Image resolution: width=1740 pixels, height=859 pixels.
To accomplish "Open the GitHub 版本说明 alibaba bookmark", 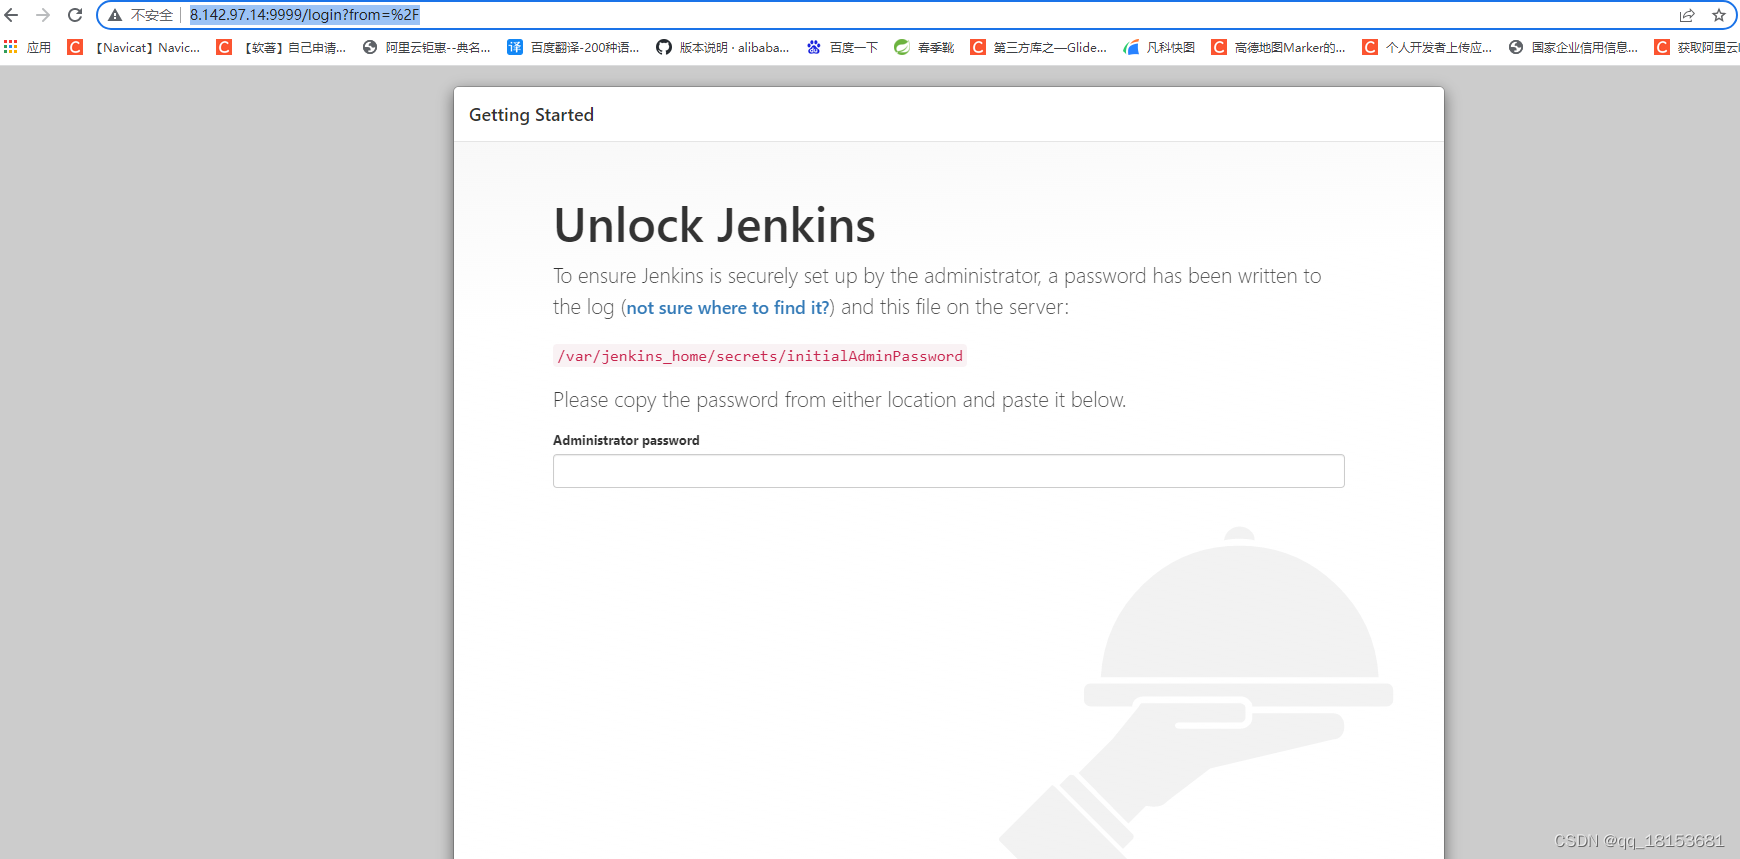I will [x=722, y=47].
